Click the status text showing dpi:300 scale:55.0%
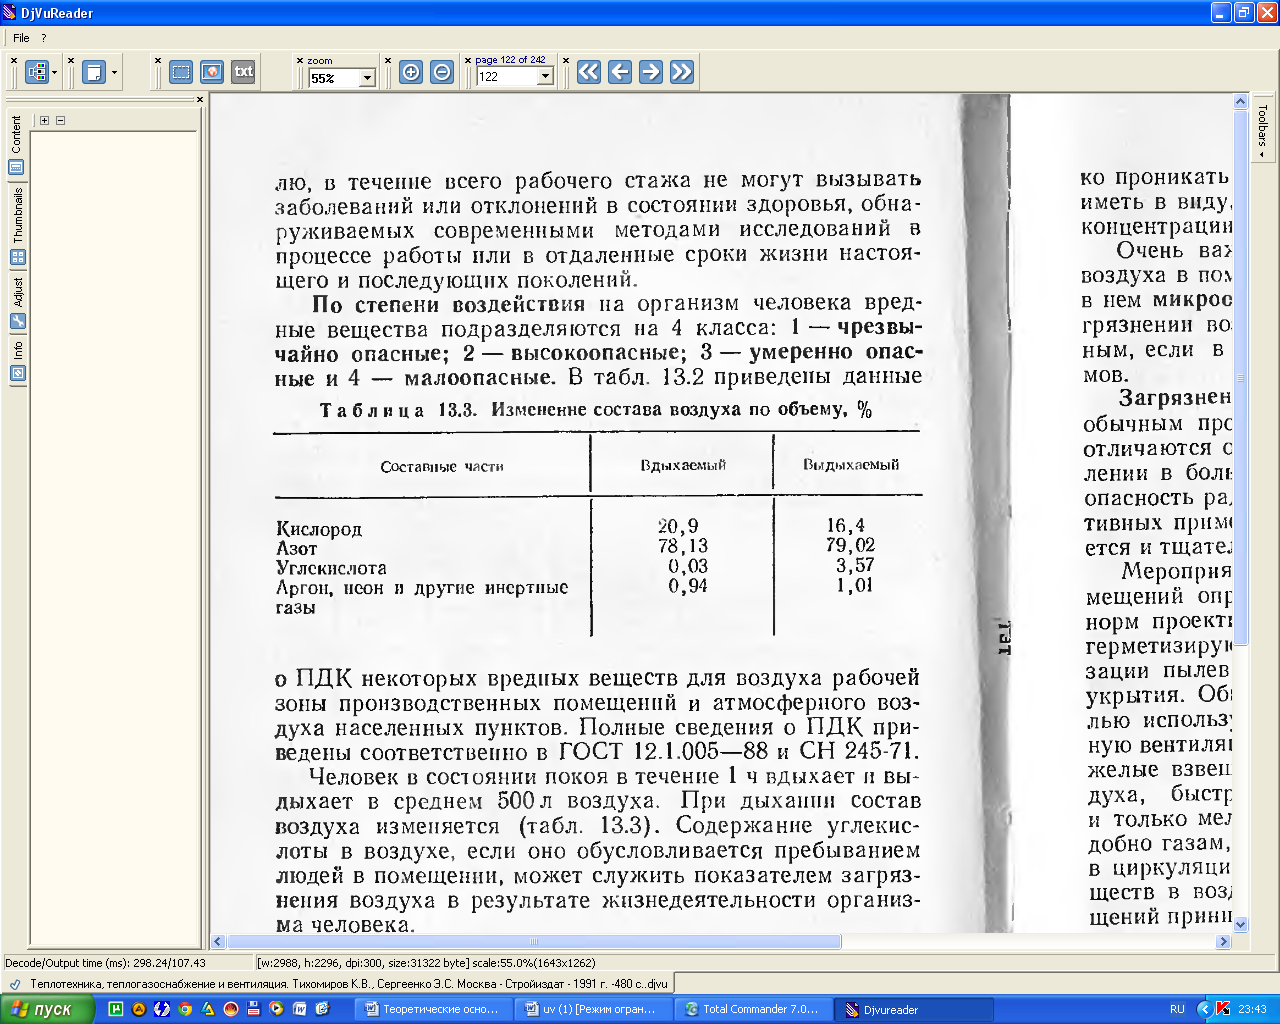1280x1024 pixels. coord(426,963)
